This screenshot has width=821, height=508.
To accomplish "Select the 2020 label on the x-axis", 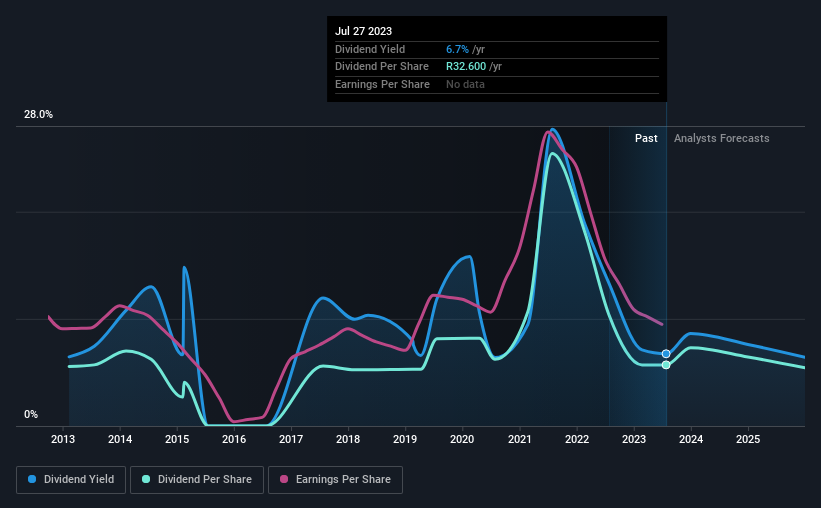I will coord(462,439).
